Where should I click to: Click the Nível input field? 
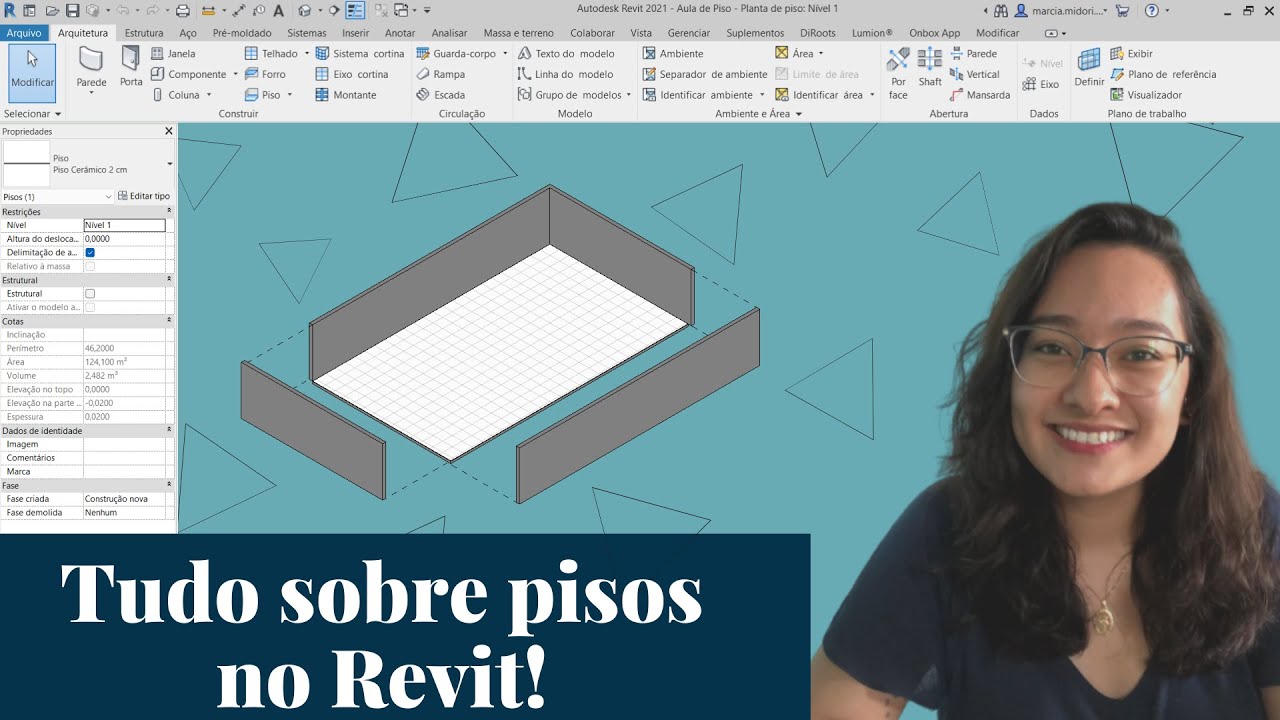point(124,225)
